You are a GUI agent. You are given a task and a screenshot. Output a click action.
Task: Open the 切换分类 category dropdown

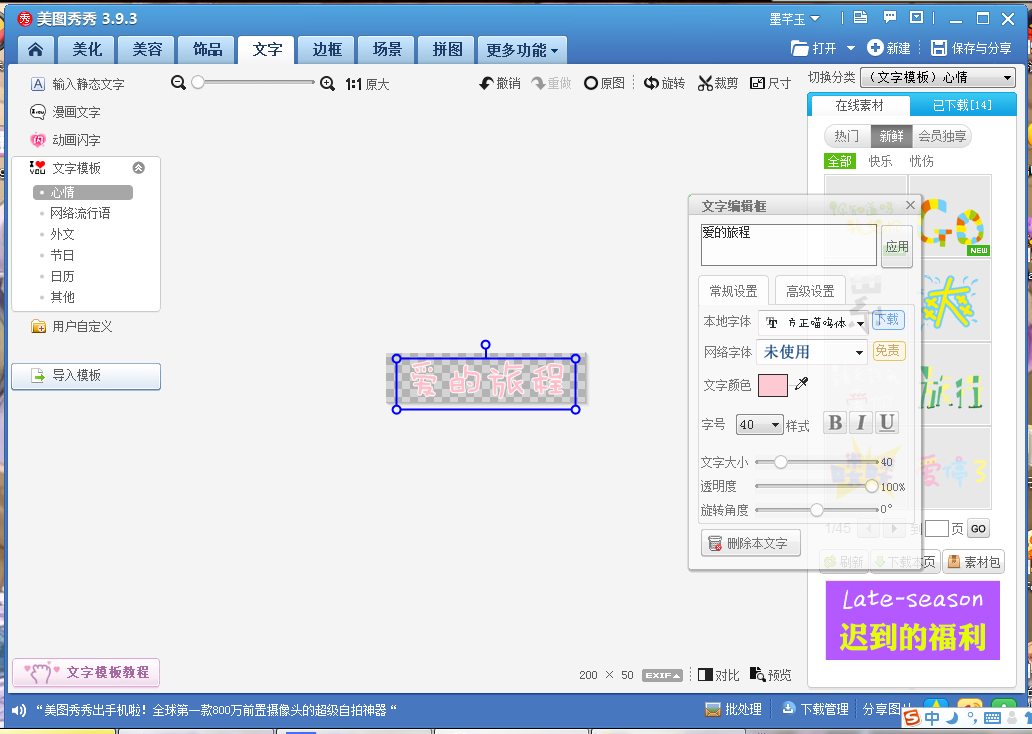pos(938,78)
